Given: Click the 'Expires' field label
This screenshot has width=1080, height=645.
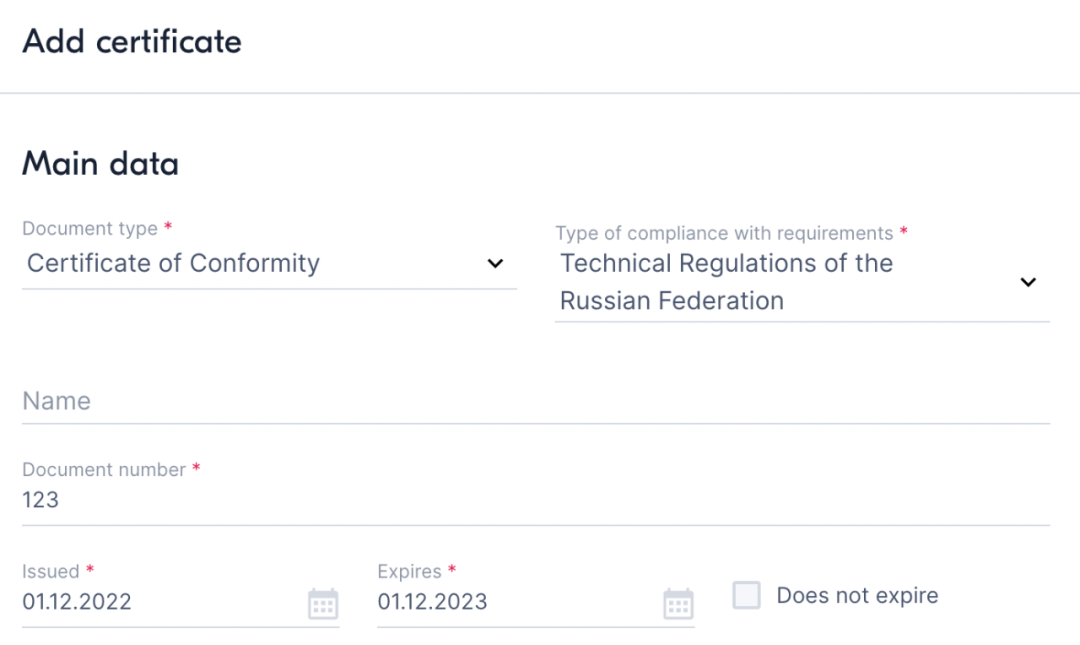Looking at the screenshot, I should point(409,572).
